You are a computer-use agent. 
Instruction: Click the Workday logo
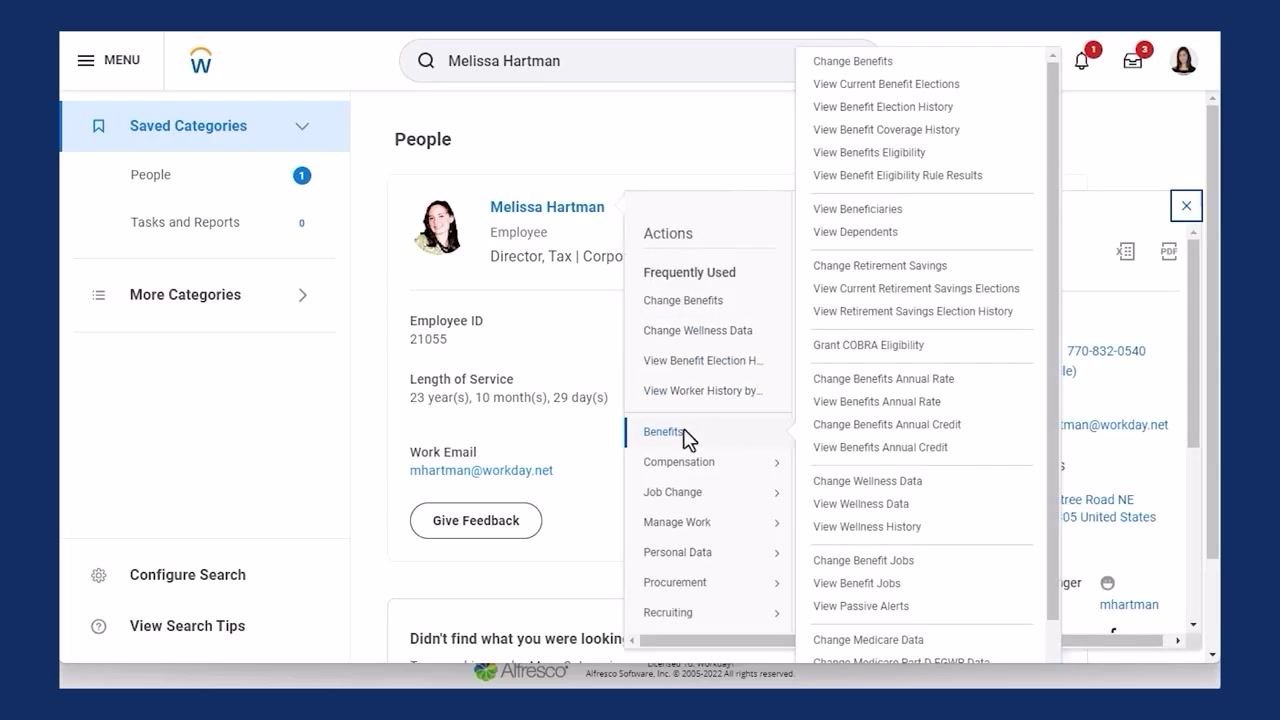[x=201, y=60]
